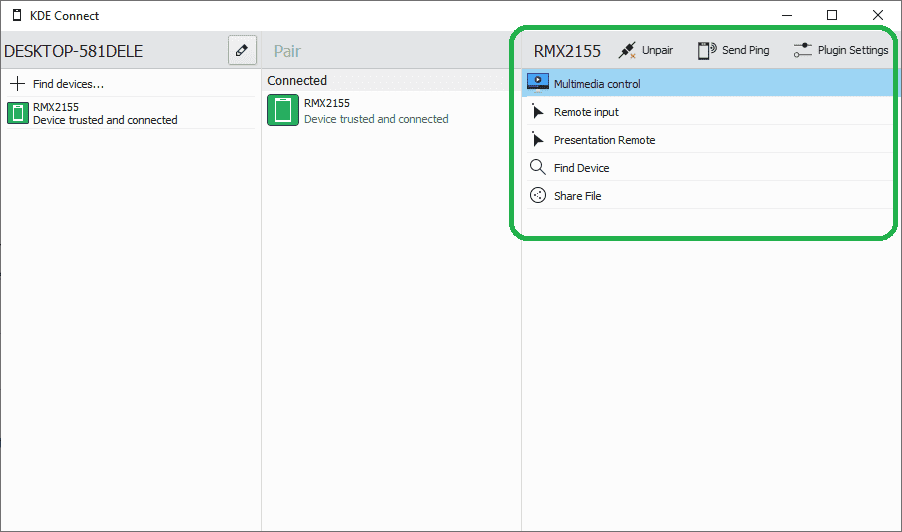Click the RMX2155 heading in right panel
This screenshot has width=902, height=532.
pos(567,51)
